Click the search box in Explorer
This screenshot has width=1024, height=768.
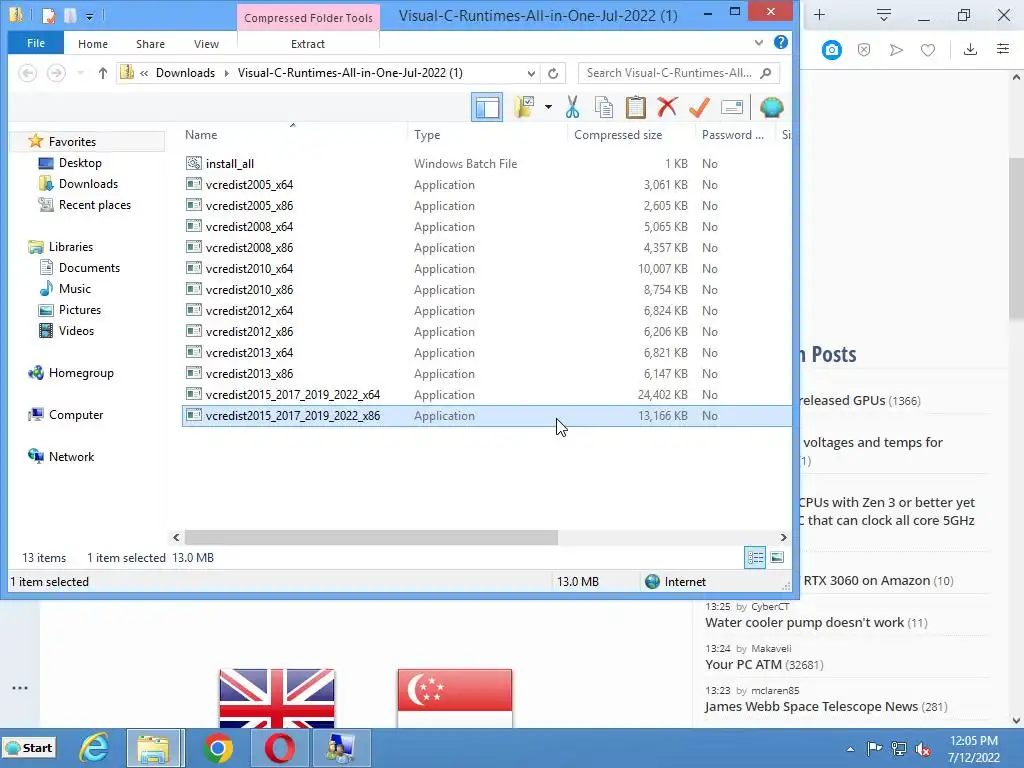(x=679, y=73)
